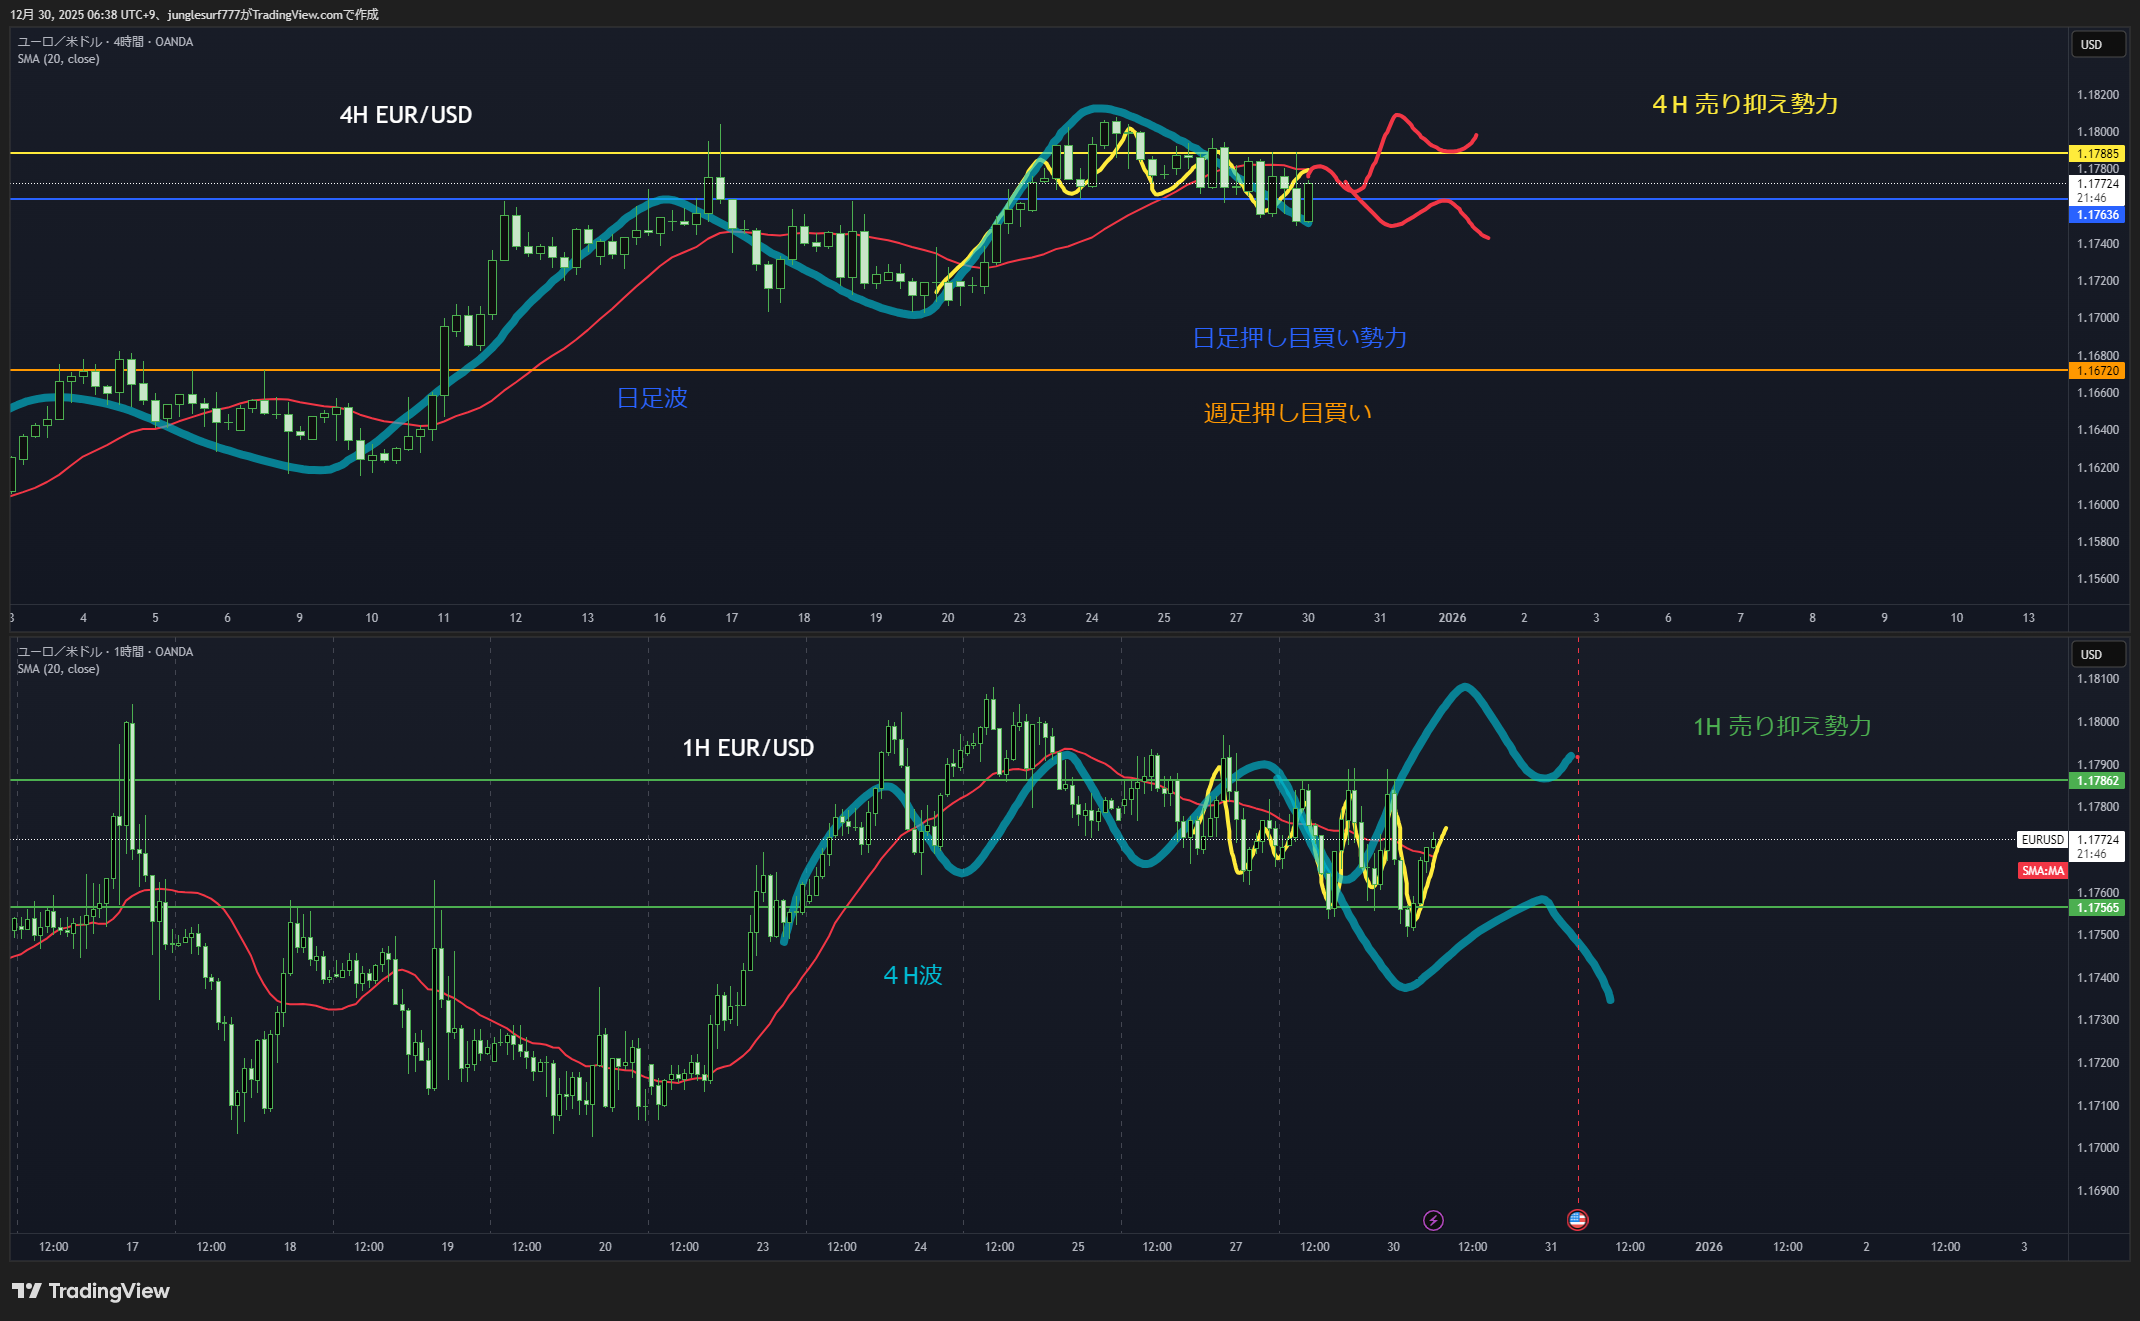Click the US flag economic event icon
Image resolution: width=2140 pixels, height=1321 pixels.
pyautogui.click(x=1577, y=1220)
